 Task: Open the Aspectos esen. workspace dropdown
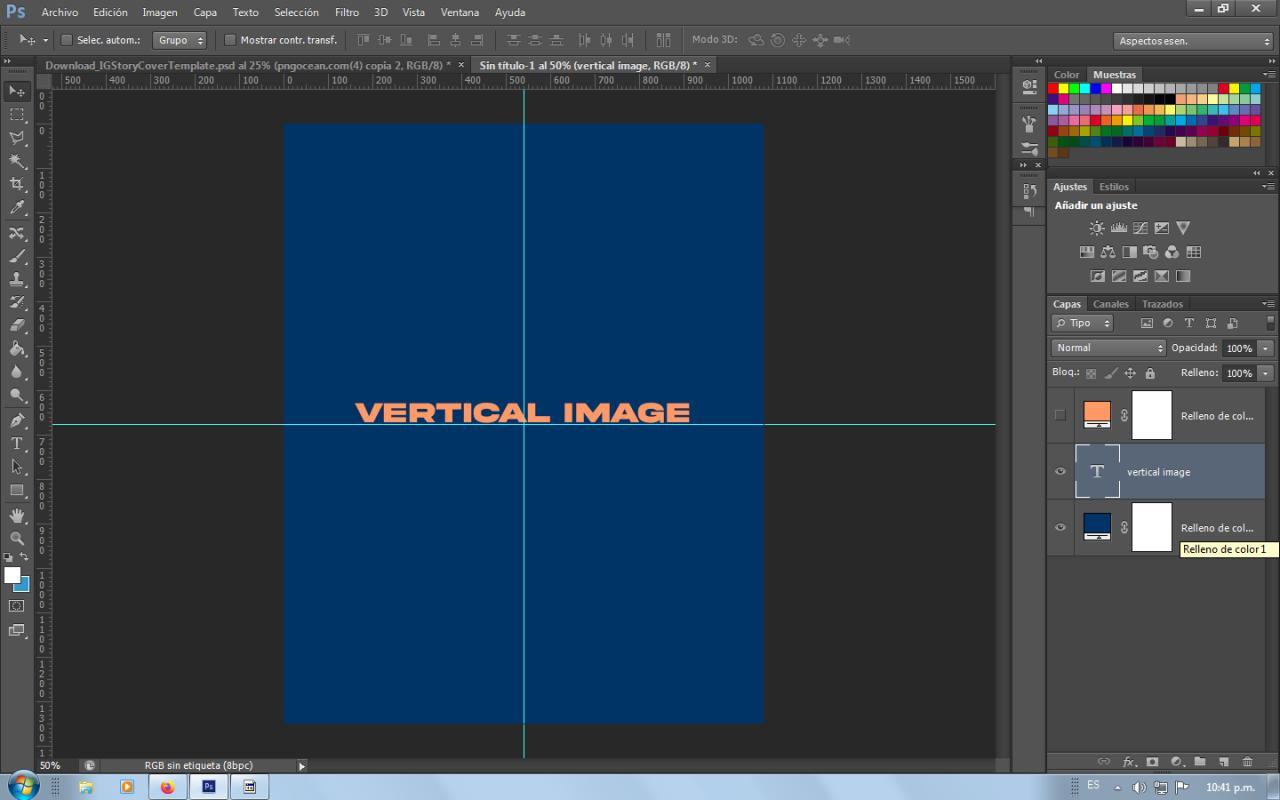tap(1193, 41)
